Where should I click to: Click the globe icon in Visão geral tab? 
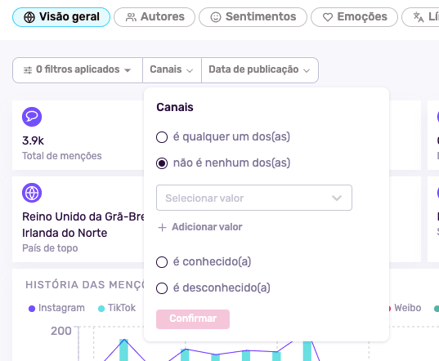click(x=29, y=17)
